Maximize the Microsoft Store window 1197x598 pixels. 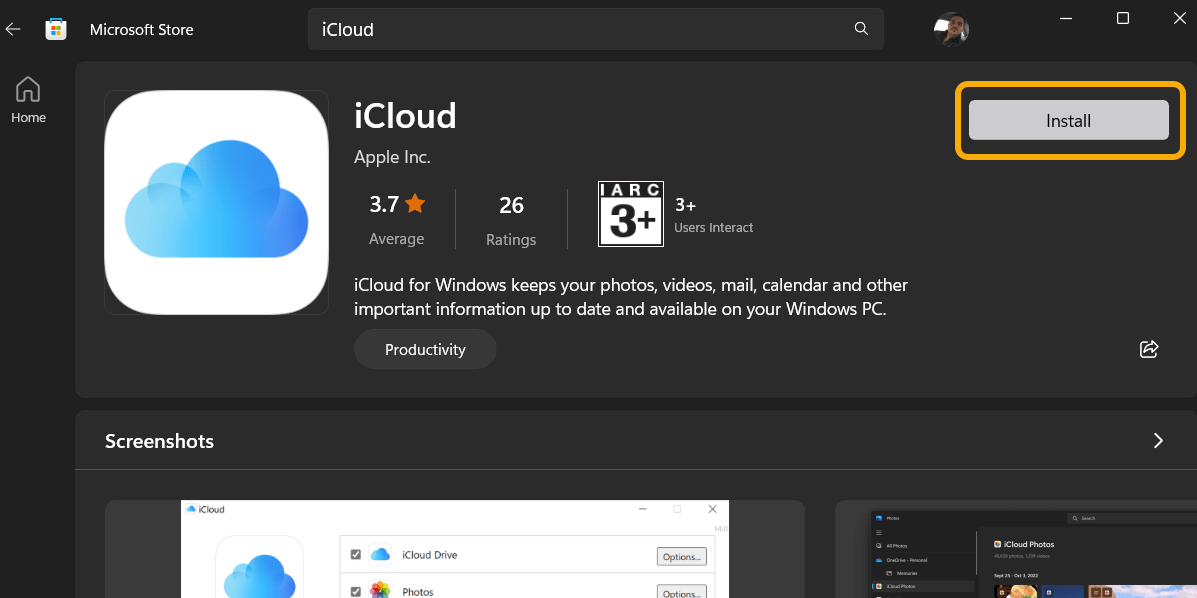point(1122,18)
